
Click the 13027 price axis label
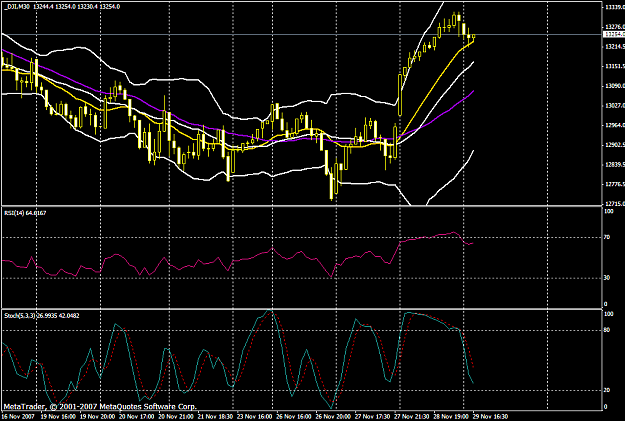click(614, 106)
